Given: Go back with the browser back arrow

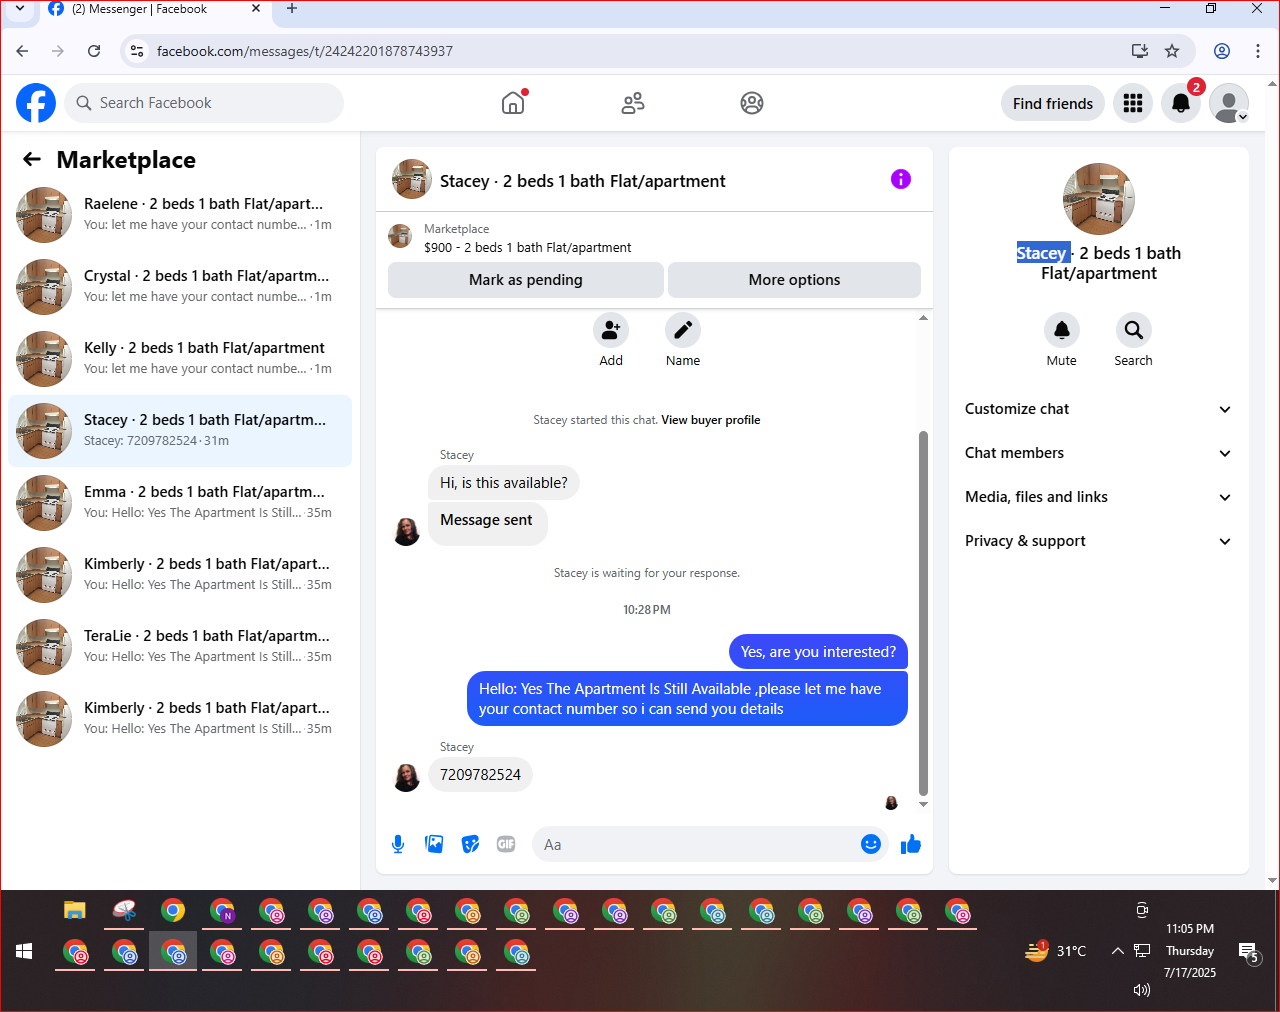Looking at the screenshot, I should [22, 51].
